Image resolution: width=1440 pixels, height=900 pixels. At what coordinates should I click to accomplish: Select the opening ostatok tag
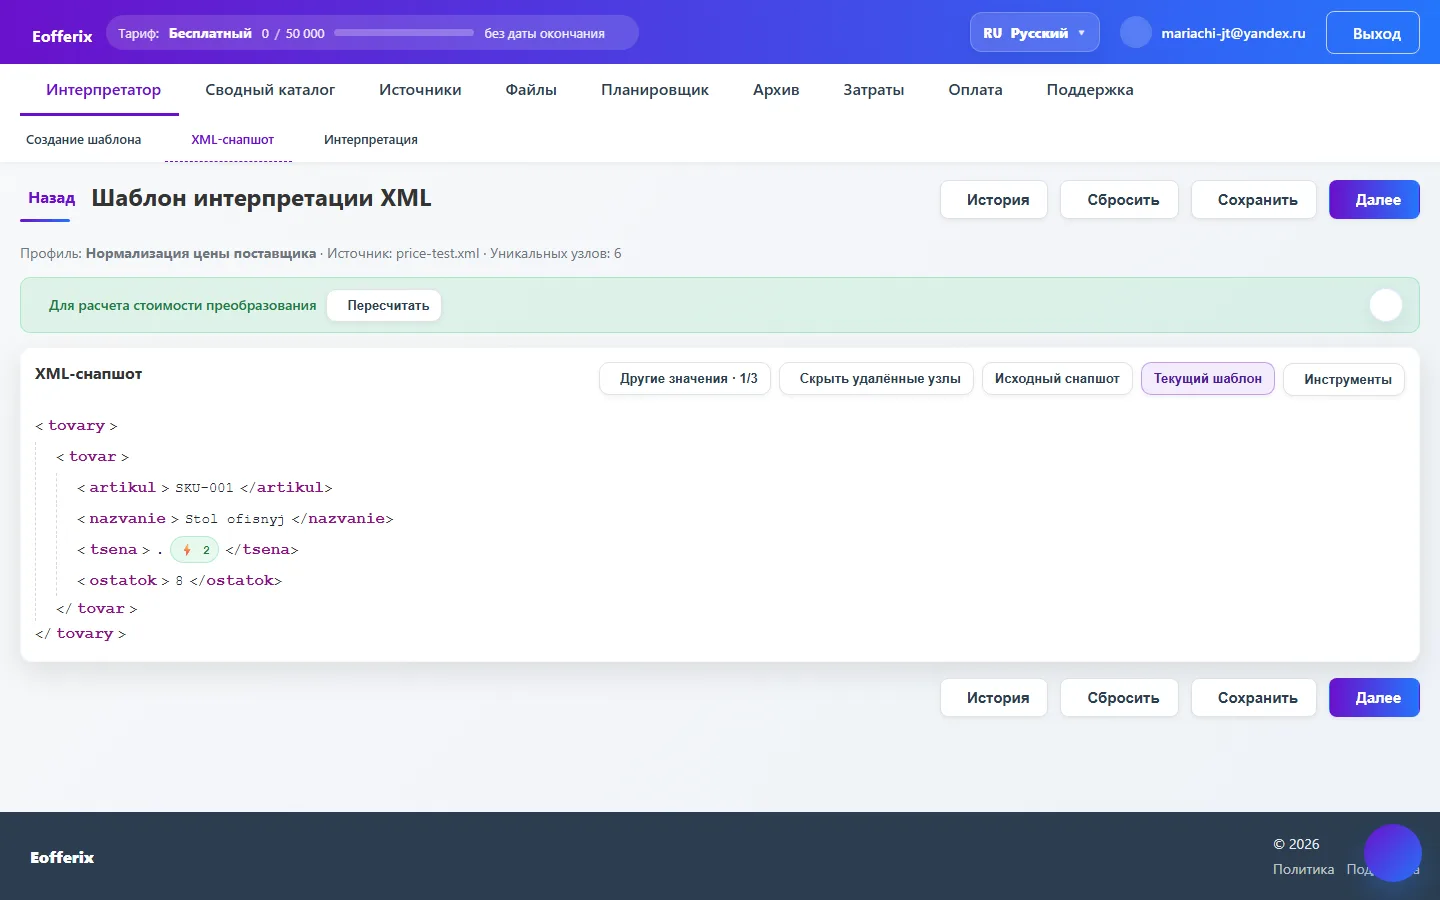123,580
